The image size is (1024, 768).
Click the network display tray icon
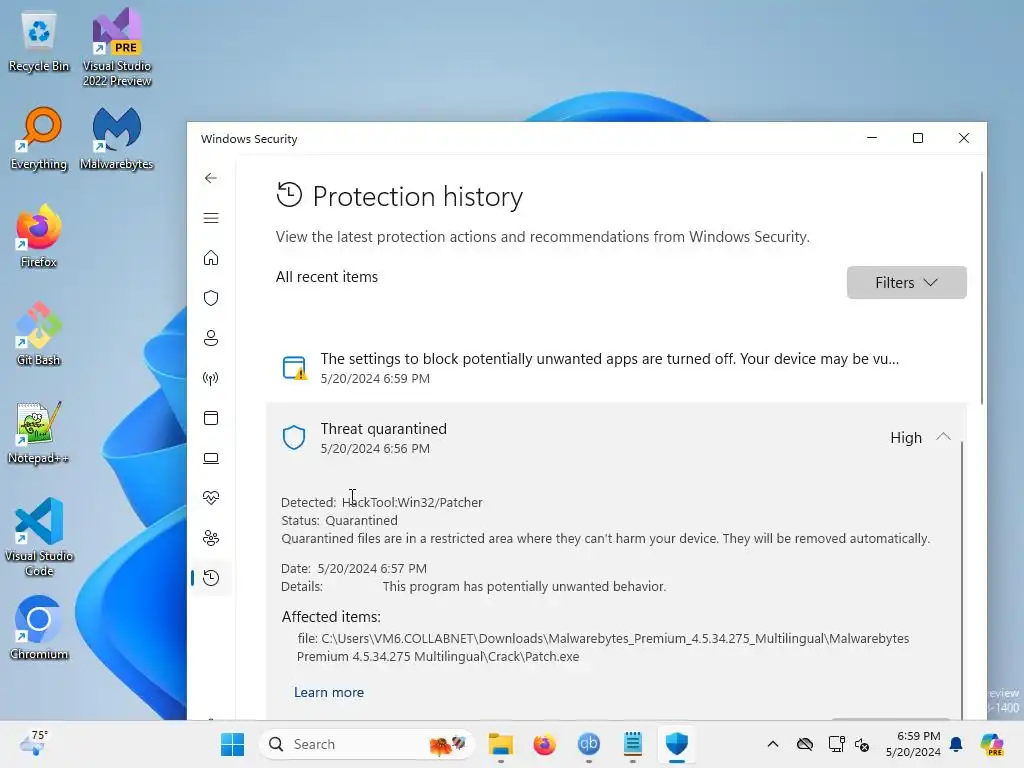coord(836,744)
